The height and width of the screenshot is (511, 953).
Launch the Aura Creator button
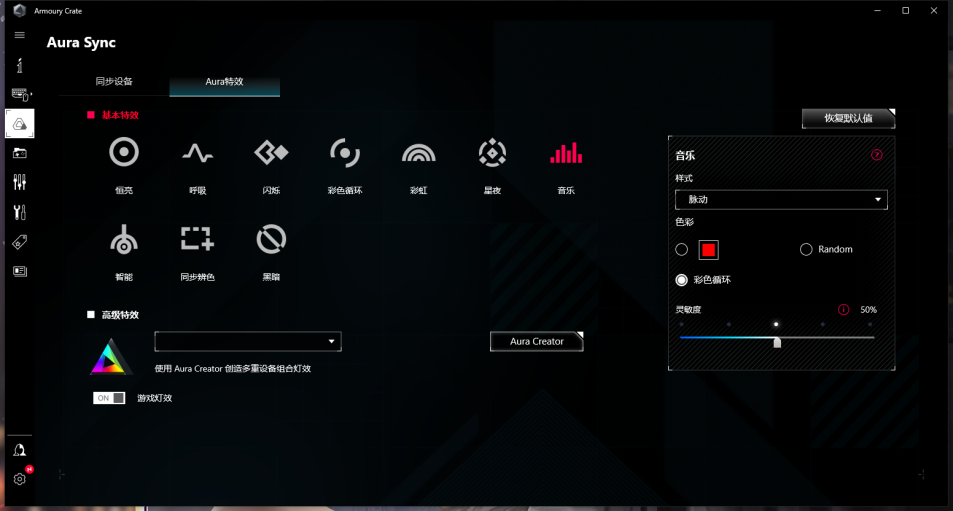point(537,341)
